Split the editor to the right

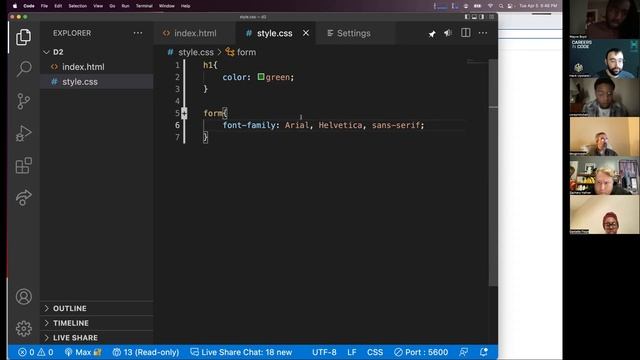pyautogui.click(x=465, y=33)
